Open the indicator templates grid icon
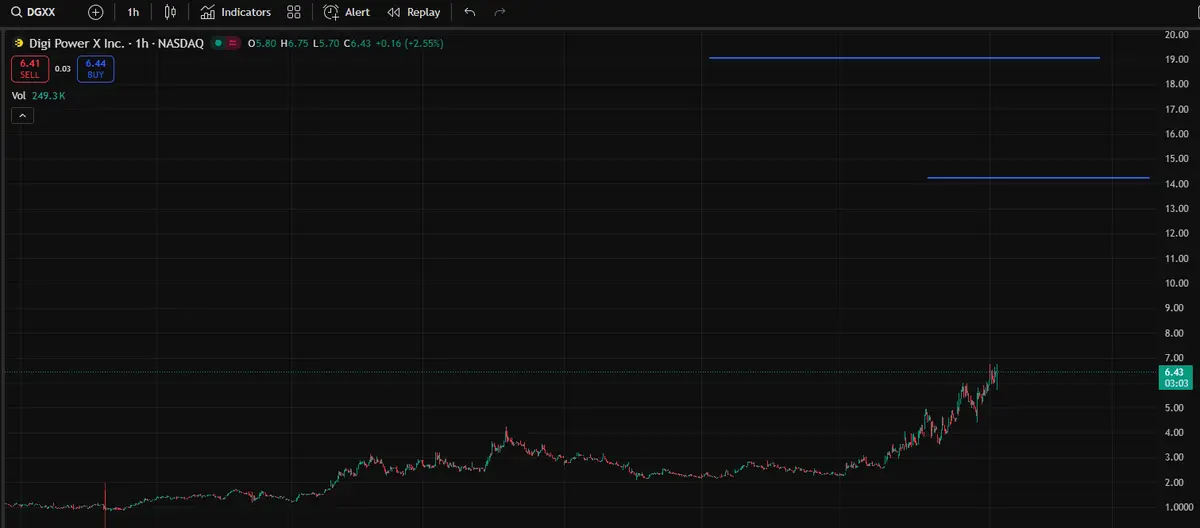Screen dimensions: 1200x528 click(x=293, y=12)
